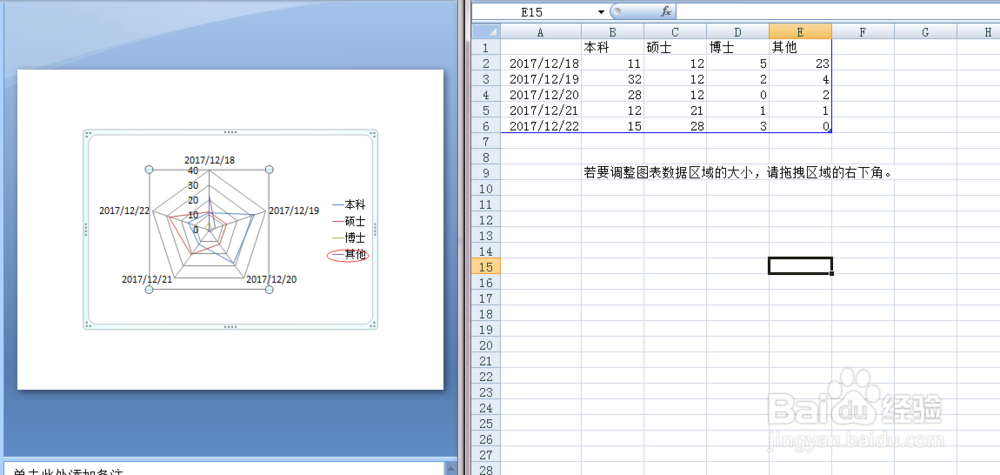Click date cell 2017/12/19 in spreadsheet
Screen dimensions: 1000x475
tap(540, 79)
